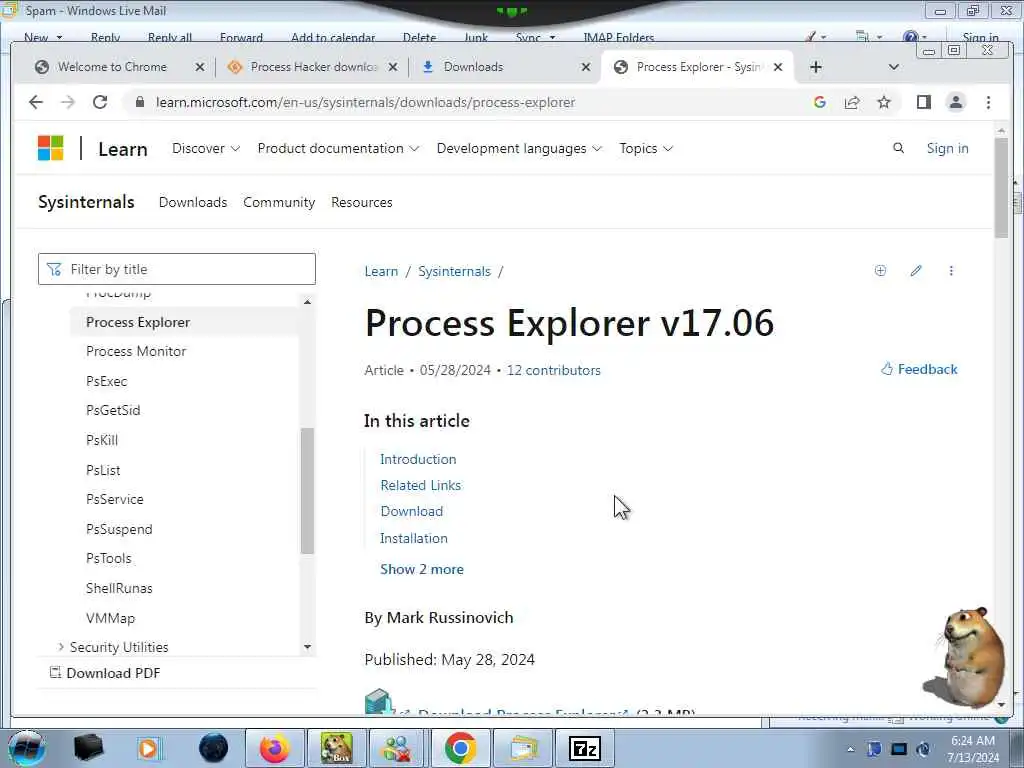Image resolution: width=1024 pixels, height=768 pixels.
Task: Switch to Process Hacker download tab
Action: point(313,67)
